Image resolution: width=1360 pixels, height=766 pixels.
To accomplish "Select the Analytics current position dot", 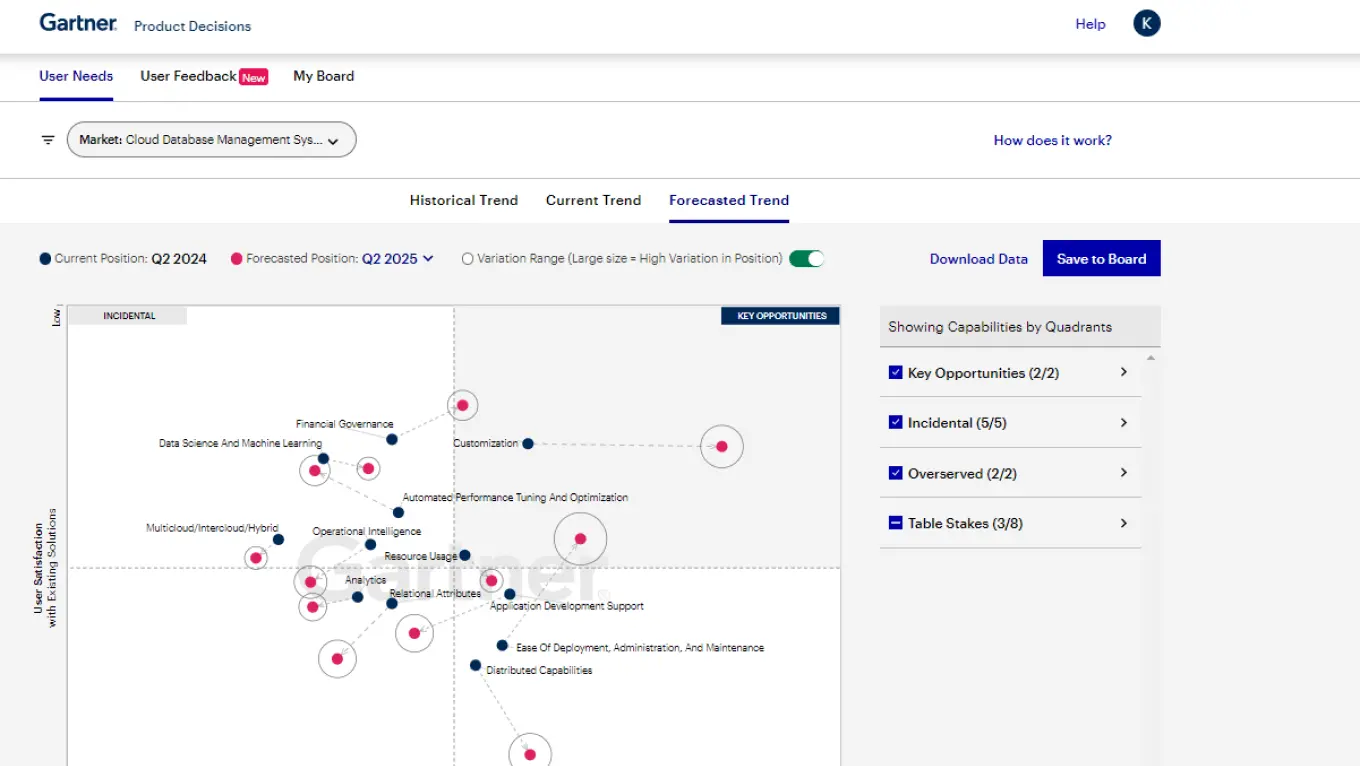I will click(x=357, y=597).
